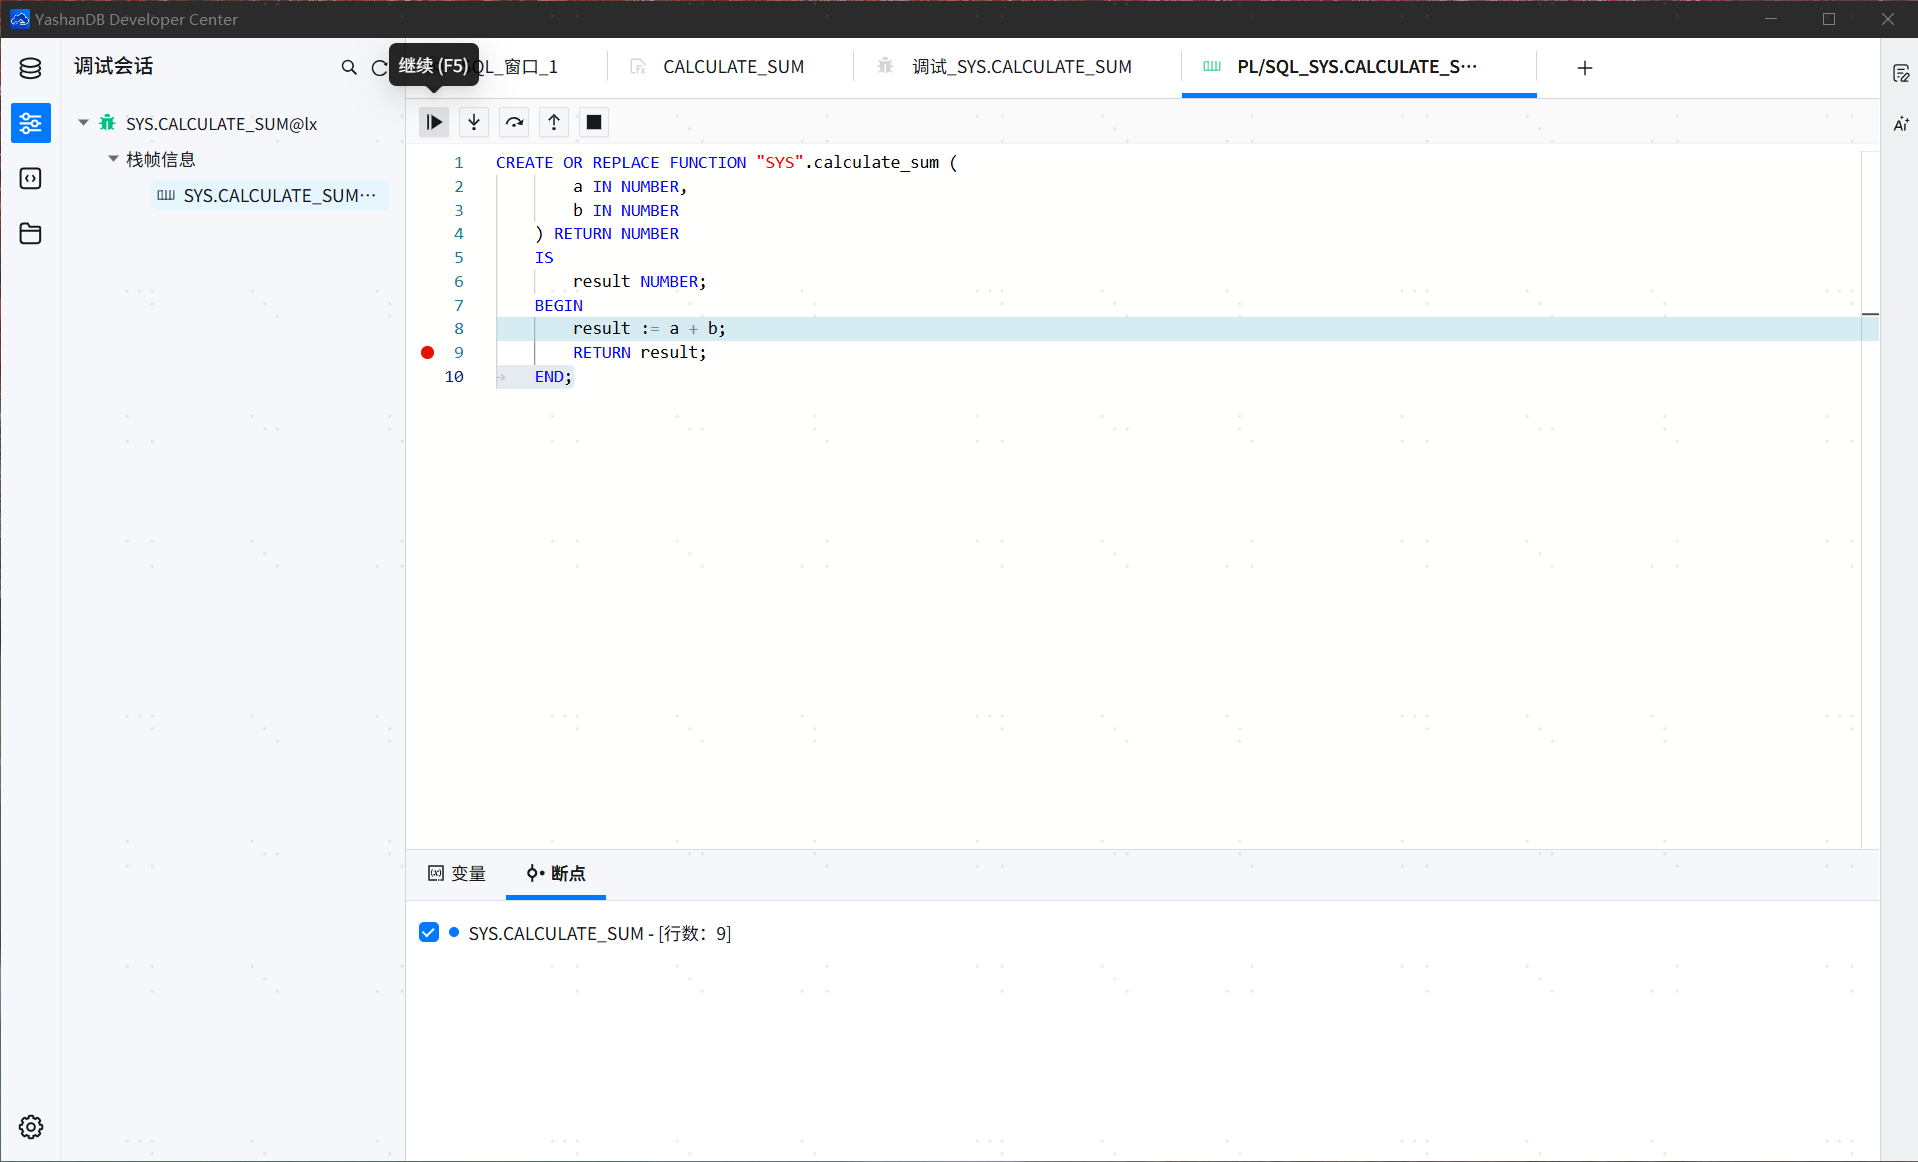Viewport: 1918px width, 1162px height.
Task: Open the AI assistant icon
Action: [x=1901, y=124]
